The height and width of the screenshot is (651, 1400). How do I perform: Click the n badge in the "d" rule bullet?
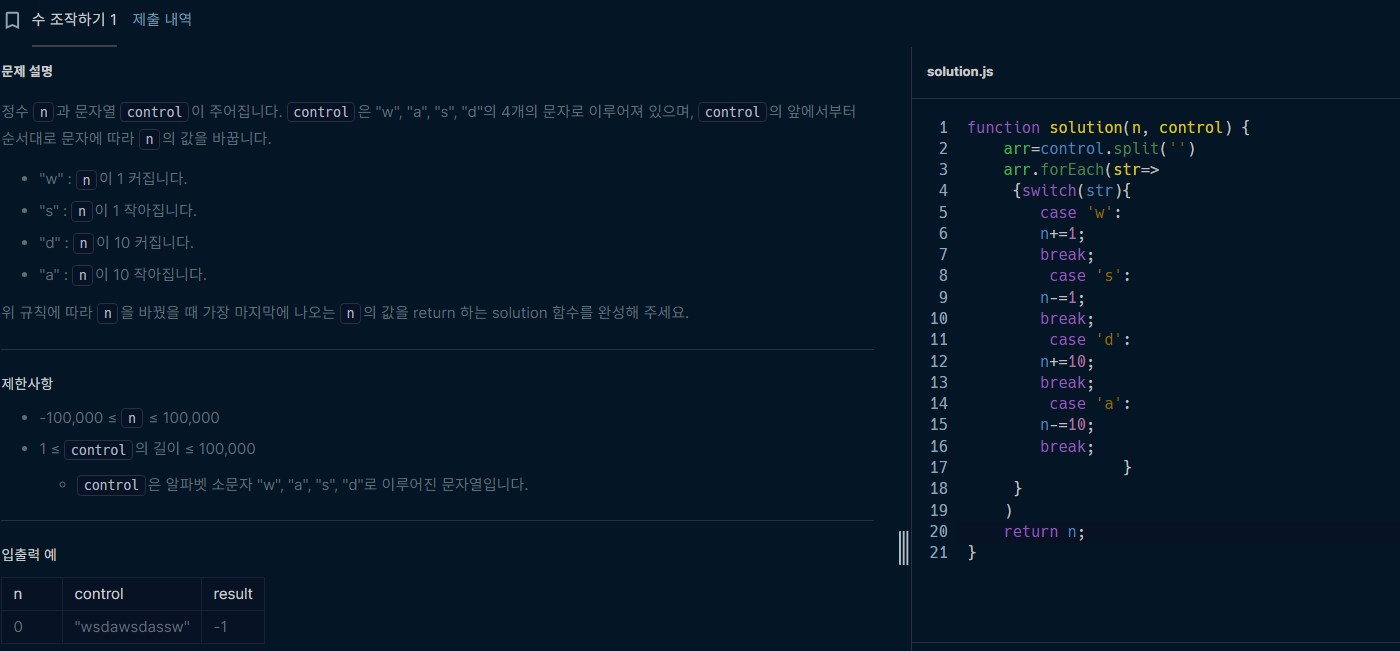point(83,242)
